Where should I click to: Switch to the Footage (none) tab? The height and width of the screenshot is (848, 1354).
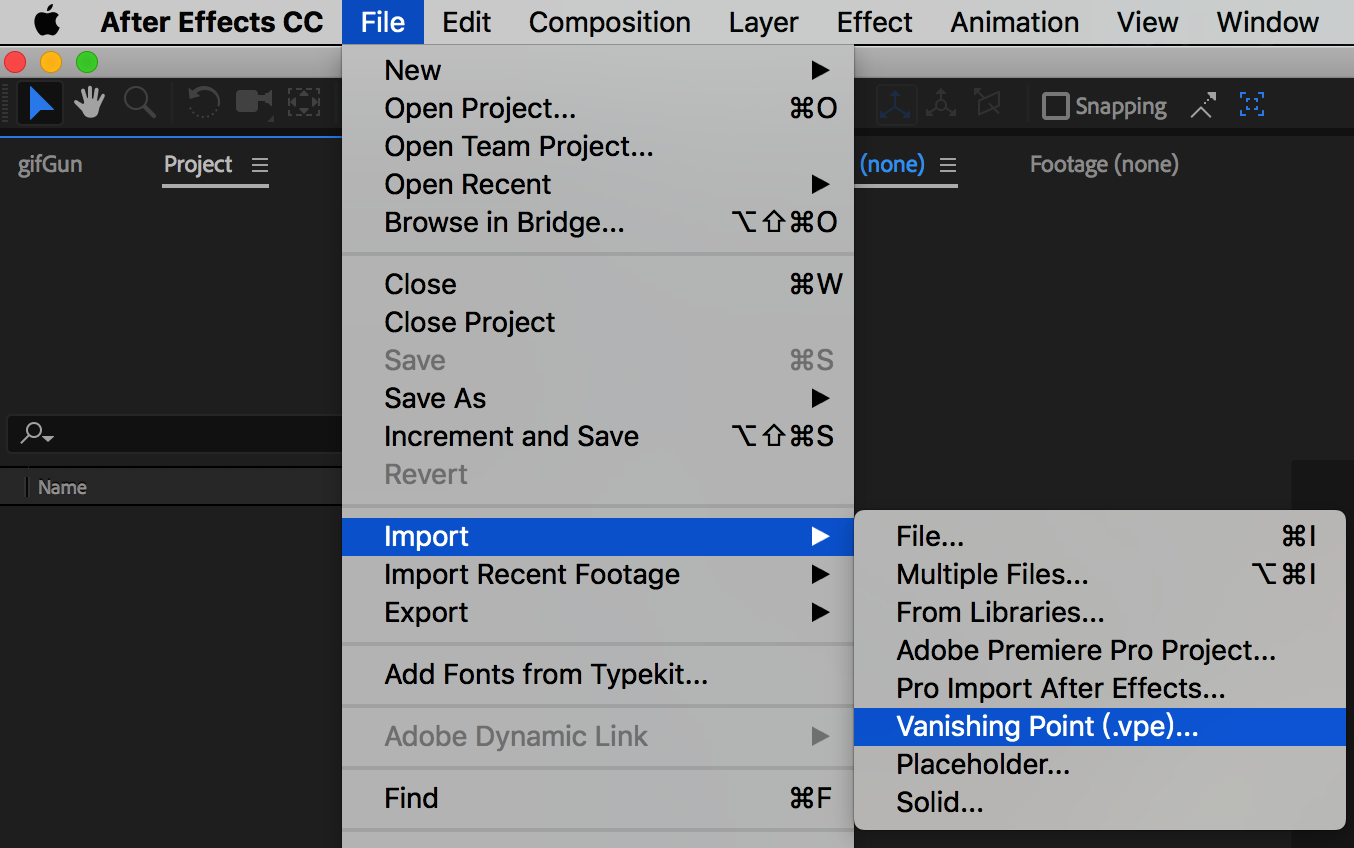pos(1104,164)
